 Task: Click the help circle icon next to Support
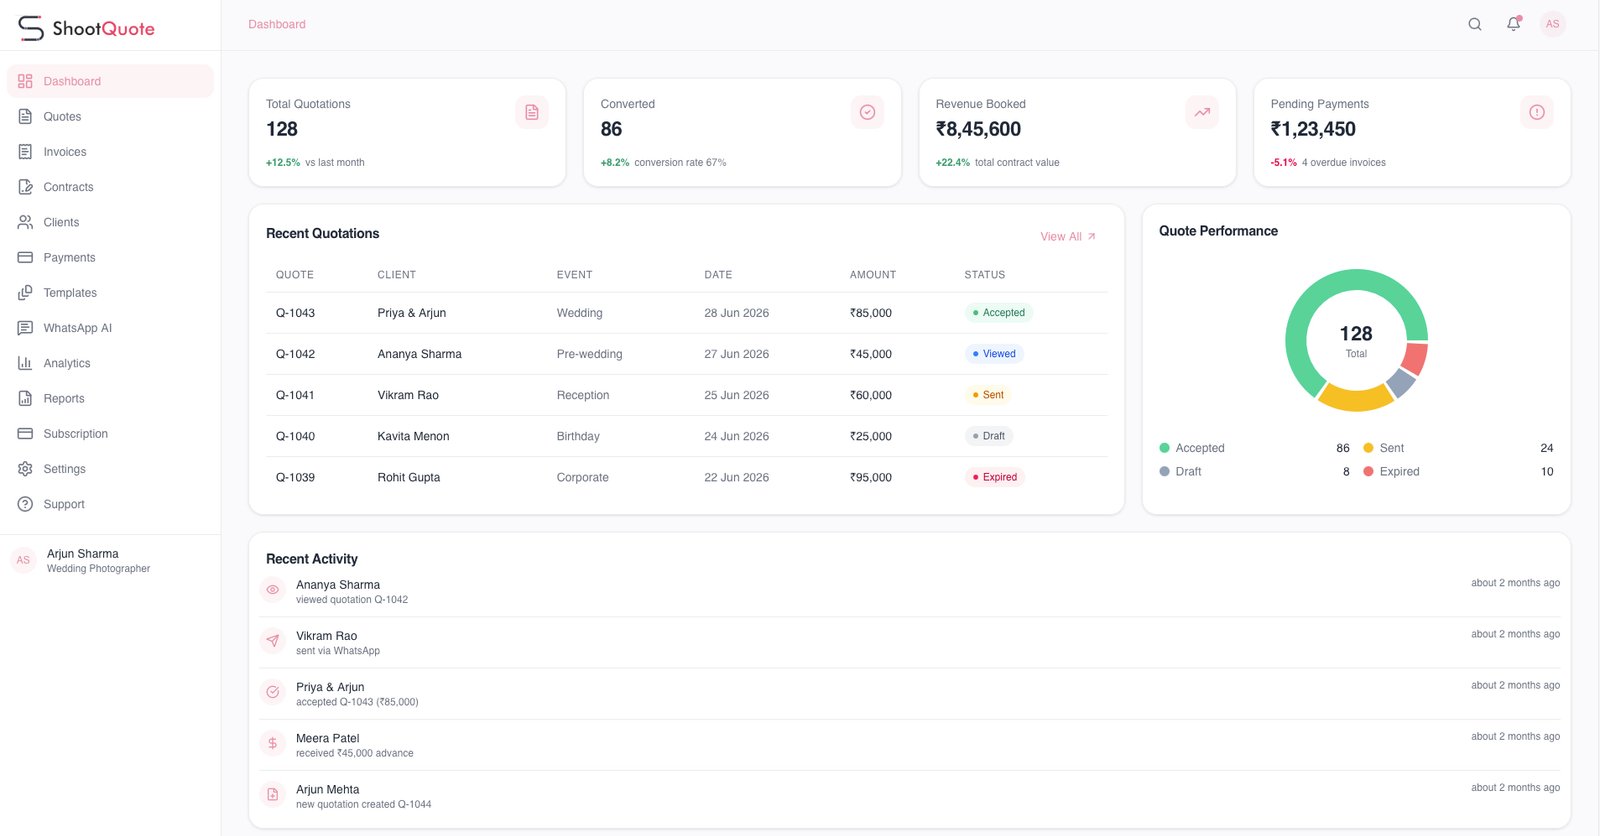coord(25,504)
